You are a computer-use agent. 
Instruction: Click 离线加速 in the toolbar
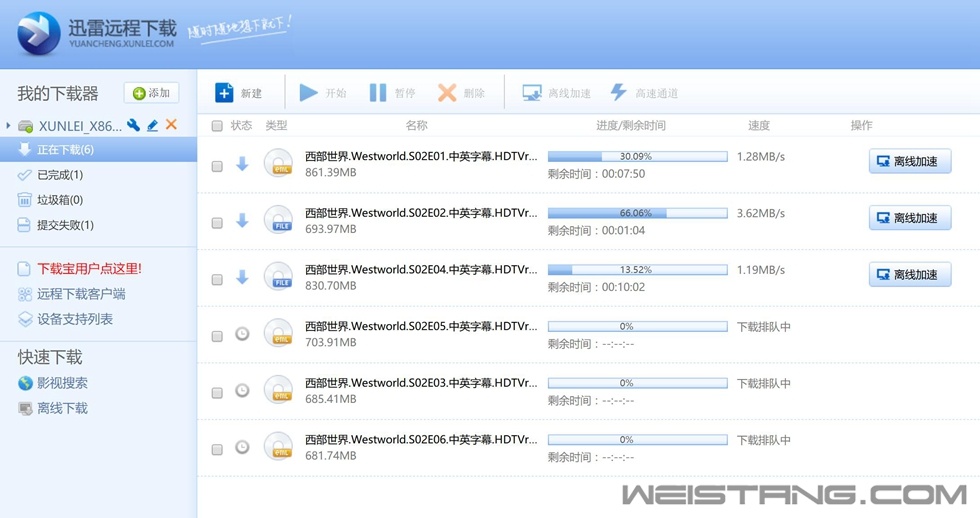coord(556,93)
